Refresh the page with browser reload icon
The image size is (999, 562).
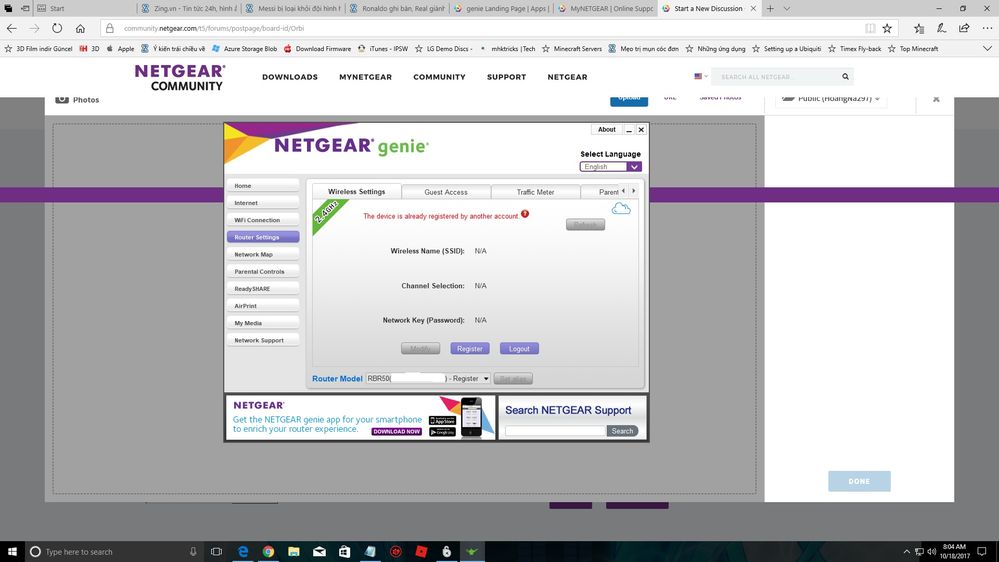(57, 29)
